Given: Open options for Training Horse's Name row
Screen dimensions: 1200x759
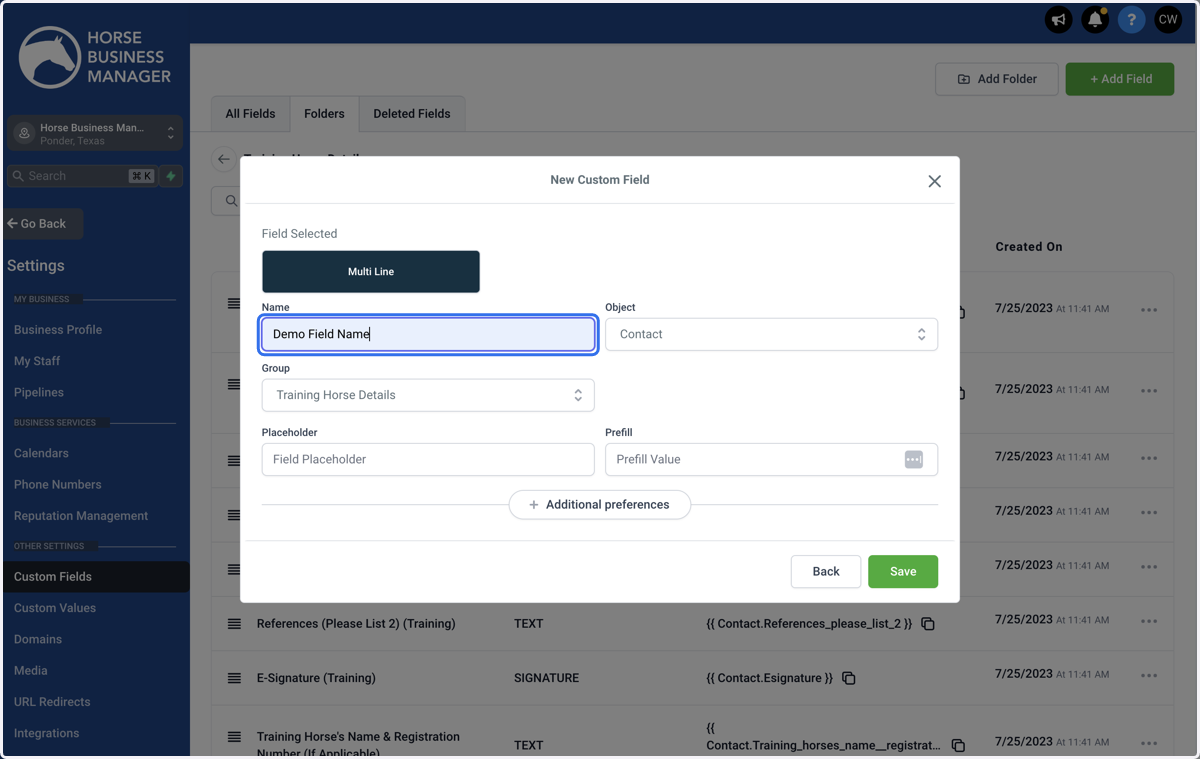Looking at the screenshot, I should (1149, 742).
